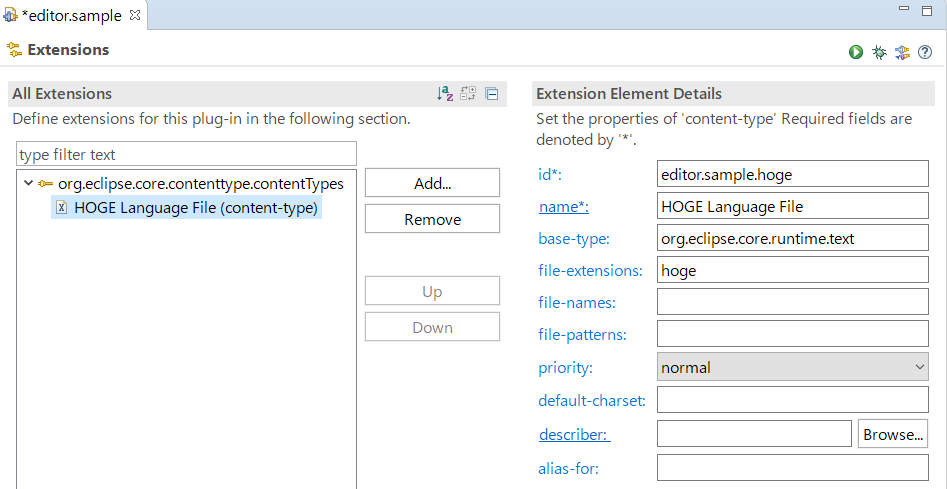
Task: Click the debug bug icon
Action: 879,52
